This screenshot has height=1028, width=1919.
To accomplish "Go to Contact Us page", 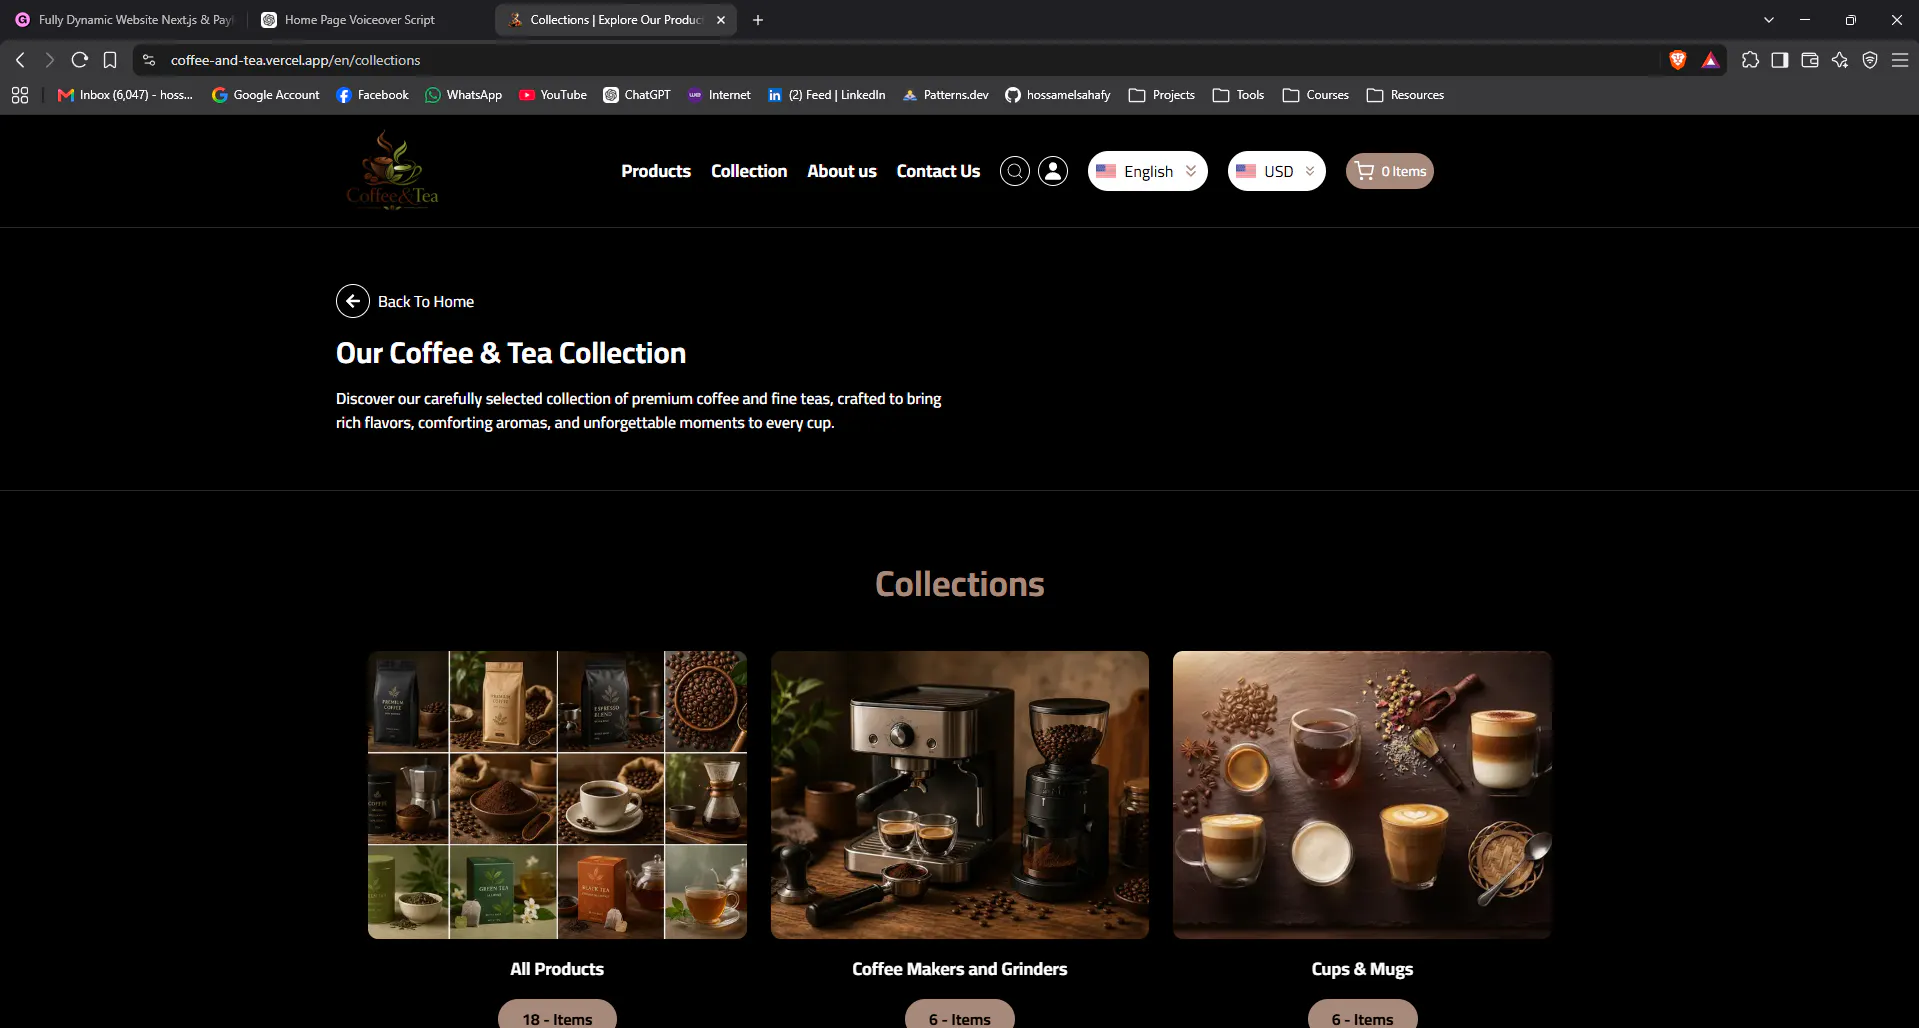I will point(938,171).
